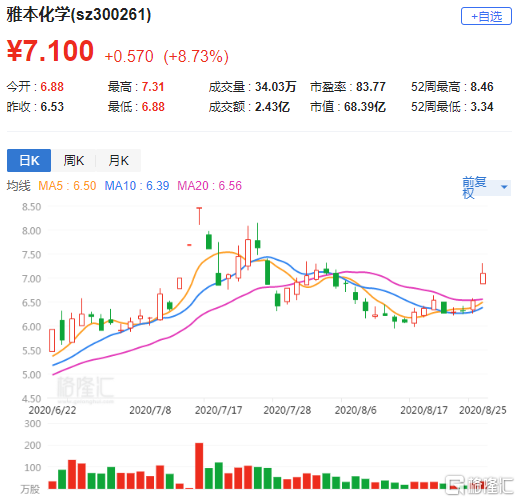Switch to the 日K daily chart tab
The image size is (520, 502).
(29, 160)
